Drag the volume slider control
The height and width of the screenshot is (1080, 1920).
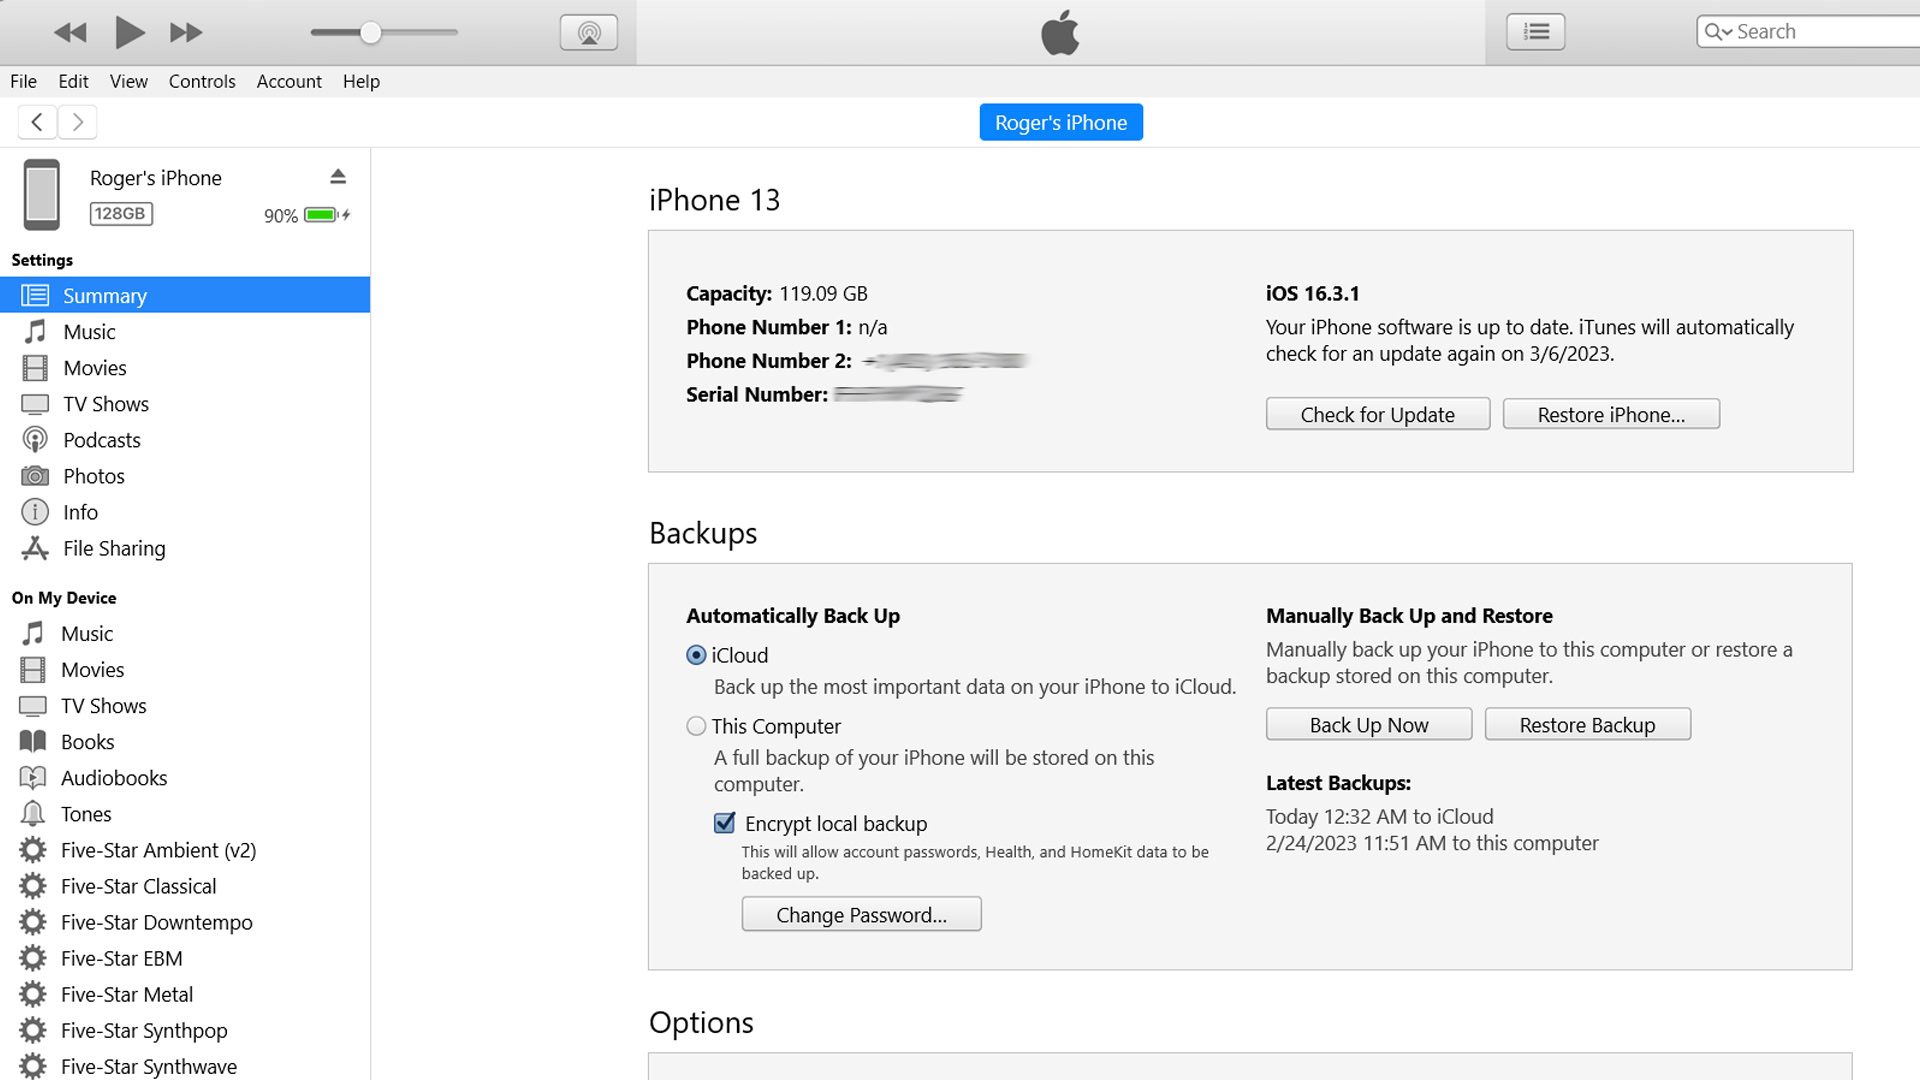point(369,32)
